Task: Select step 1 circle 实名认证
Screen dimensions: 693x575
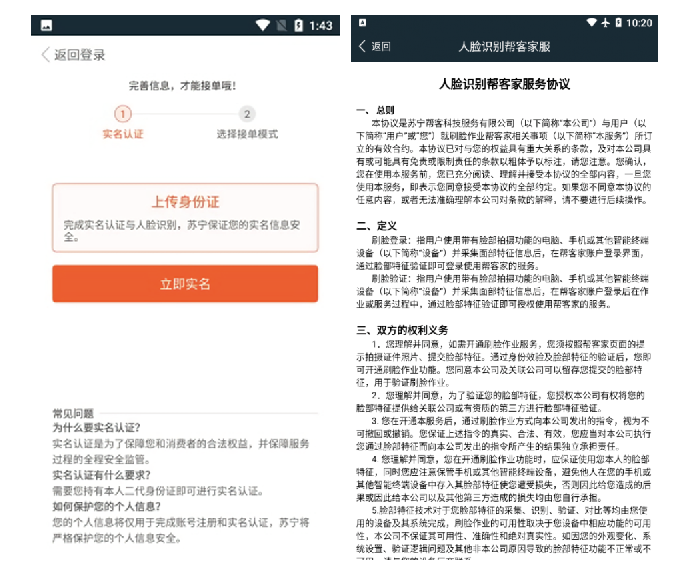Action: [x=123, y=114]
